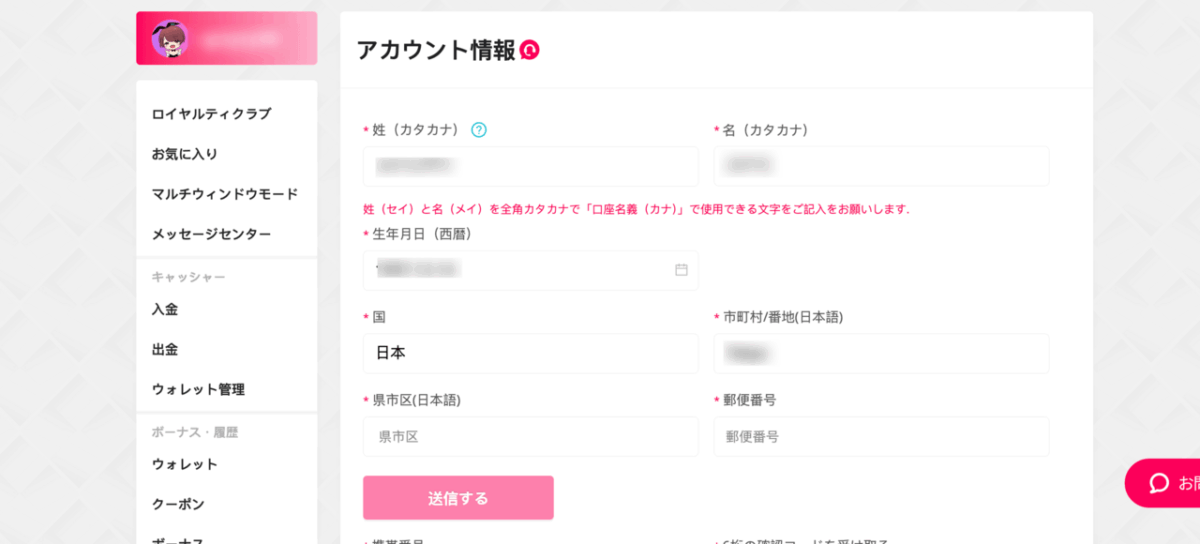Open the 生年月日（西暦） date picker field

pos(531,270)
